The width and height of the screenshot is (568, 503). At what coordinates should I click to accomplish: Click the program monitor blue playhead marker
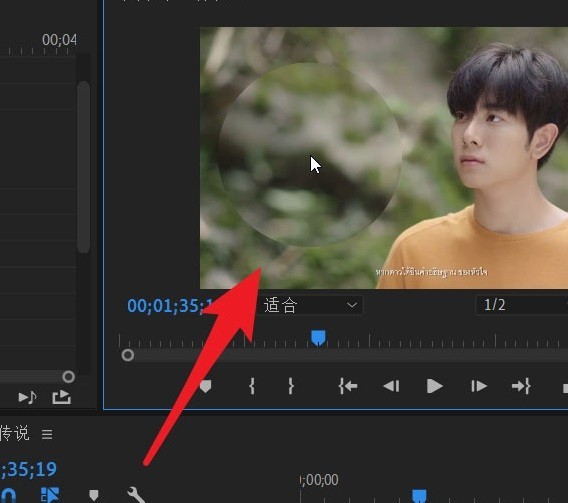tap(318, 338)
